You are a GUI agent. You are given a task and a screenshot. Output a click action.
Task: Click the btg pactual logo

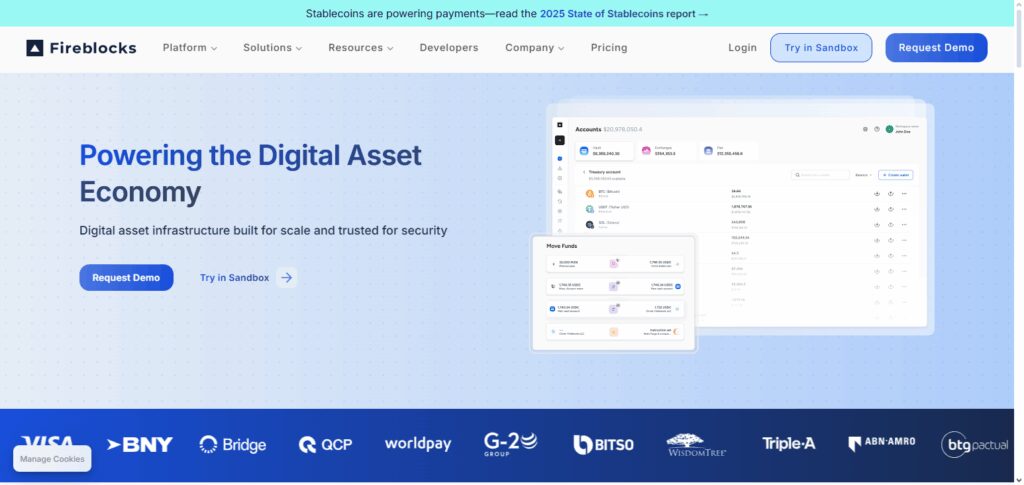975,445
